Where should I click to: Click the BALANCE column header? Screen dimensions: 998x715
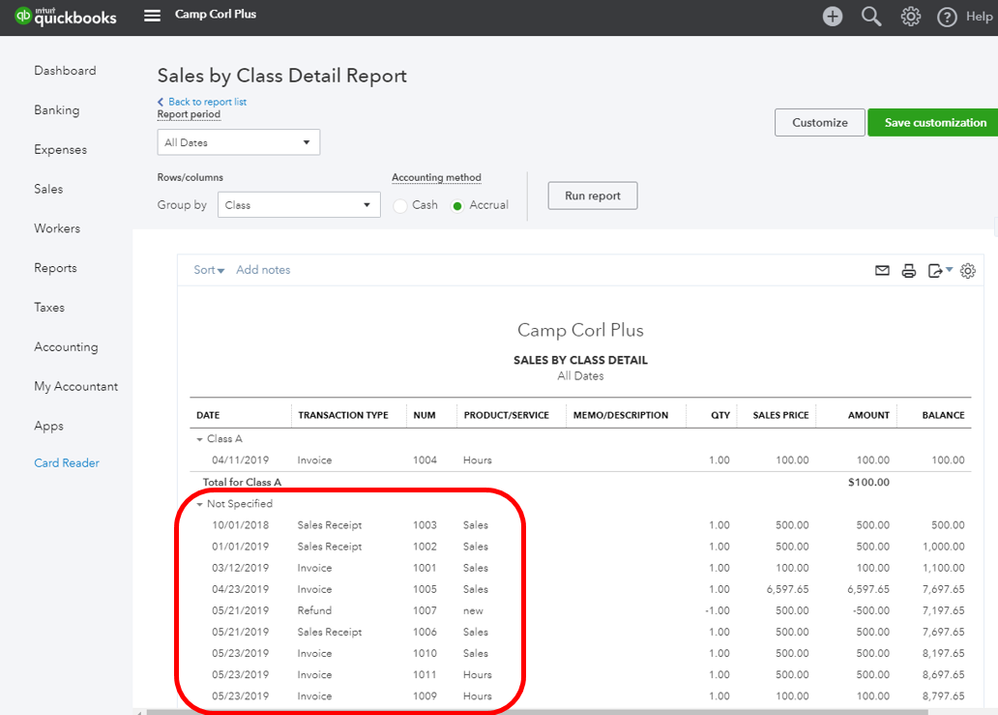(x=943, y=415)
